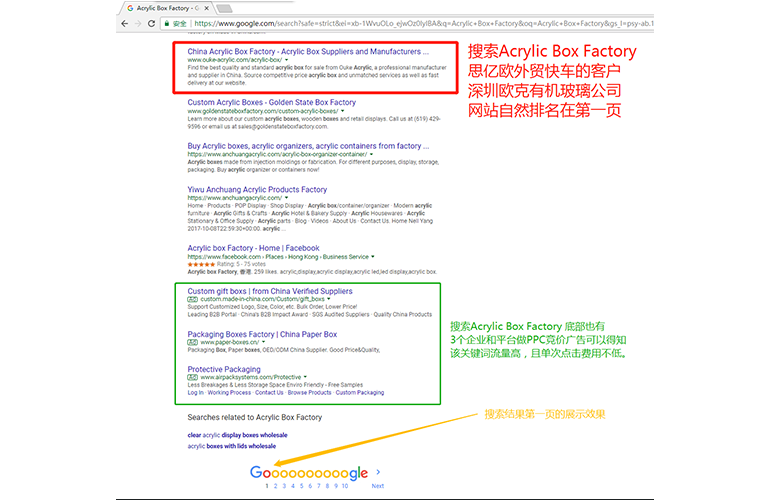
Task: Click Contact Us sitelink
Action: [269, 393]
